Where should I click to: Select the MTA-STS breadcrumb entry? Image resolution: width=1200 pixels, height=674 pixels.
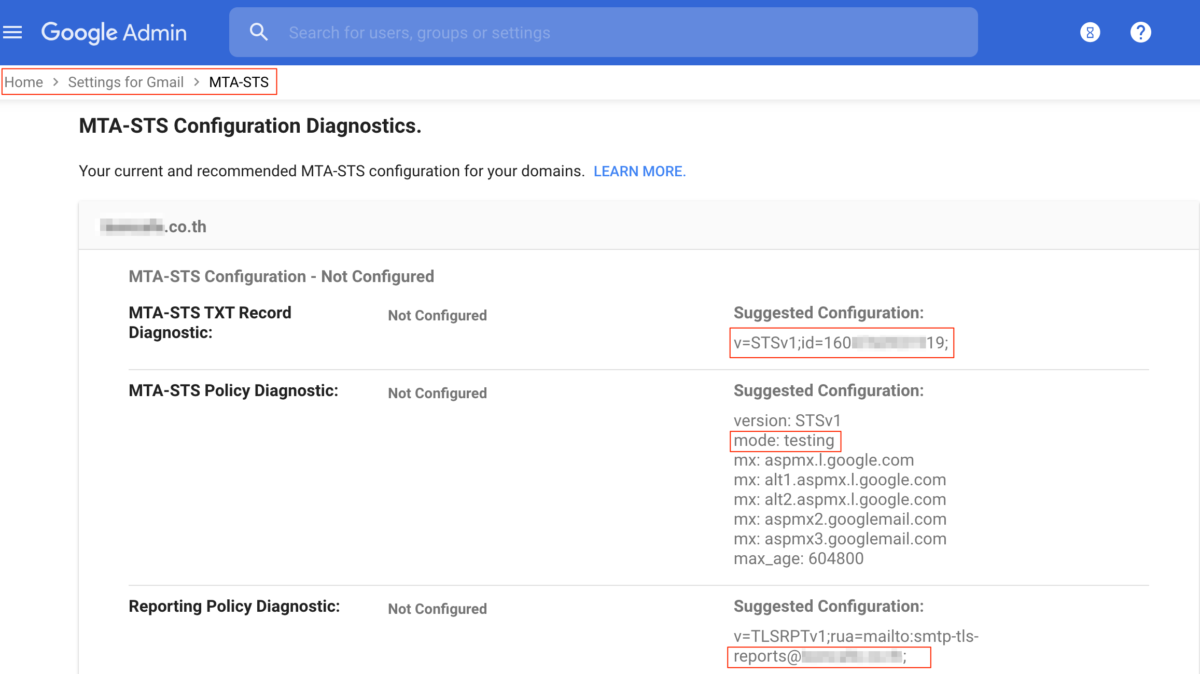coord(239,82)
